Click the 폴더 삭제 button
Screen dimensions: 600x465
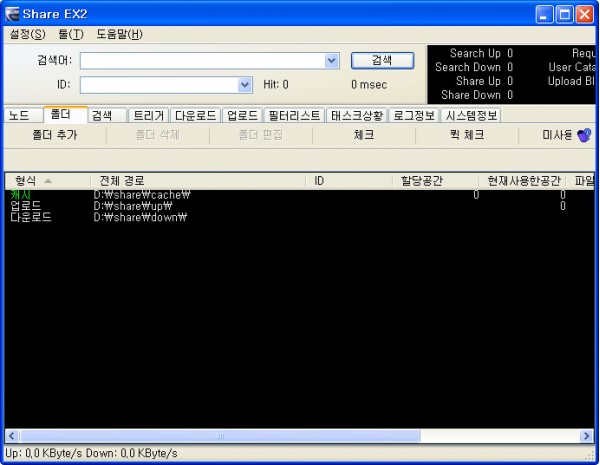[158, 135]
